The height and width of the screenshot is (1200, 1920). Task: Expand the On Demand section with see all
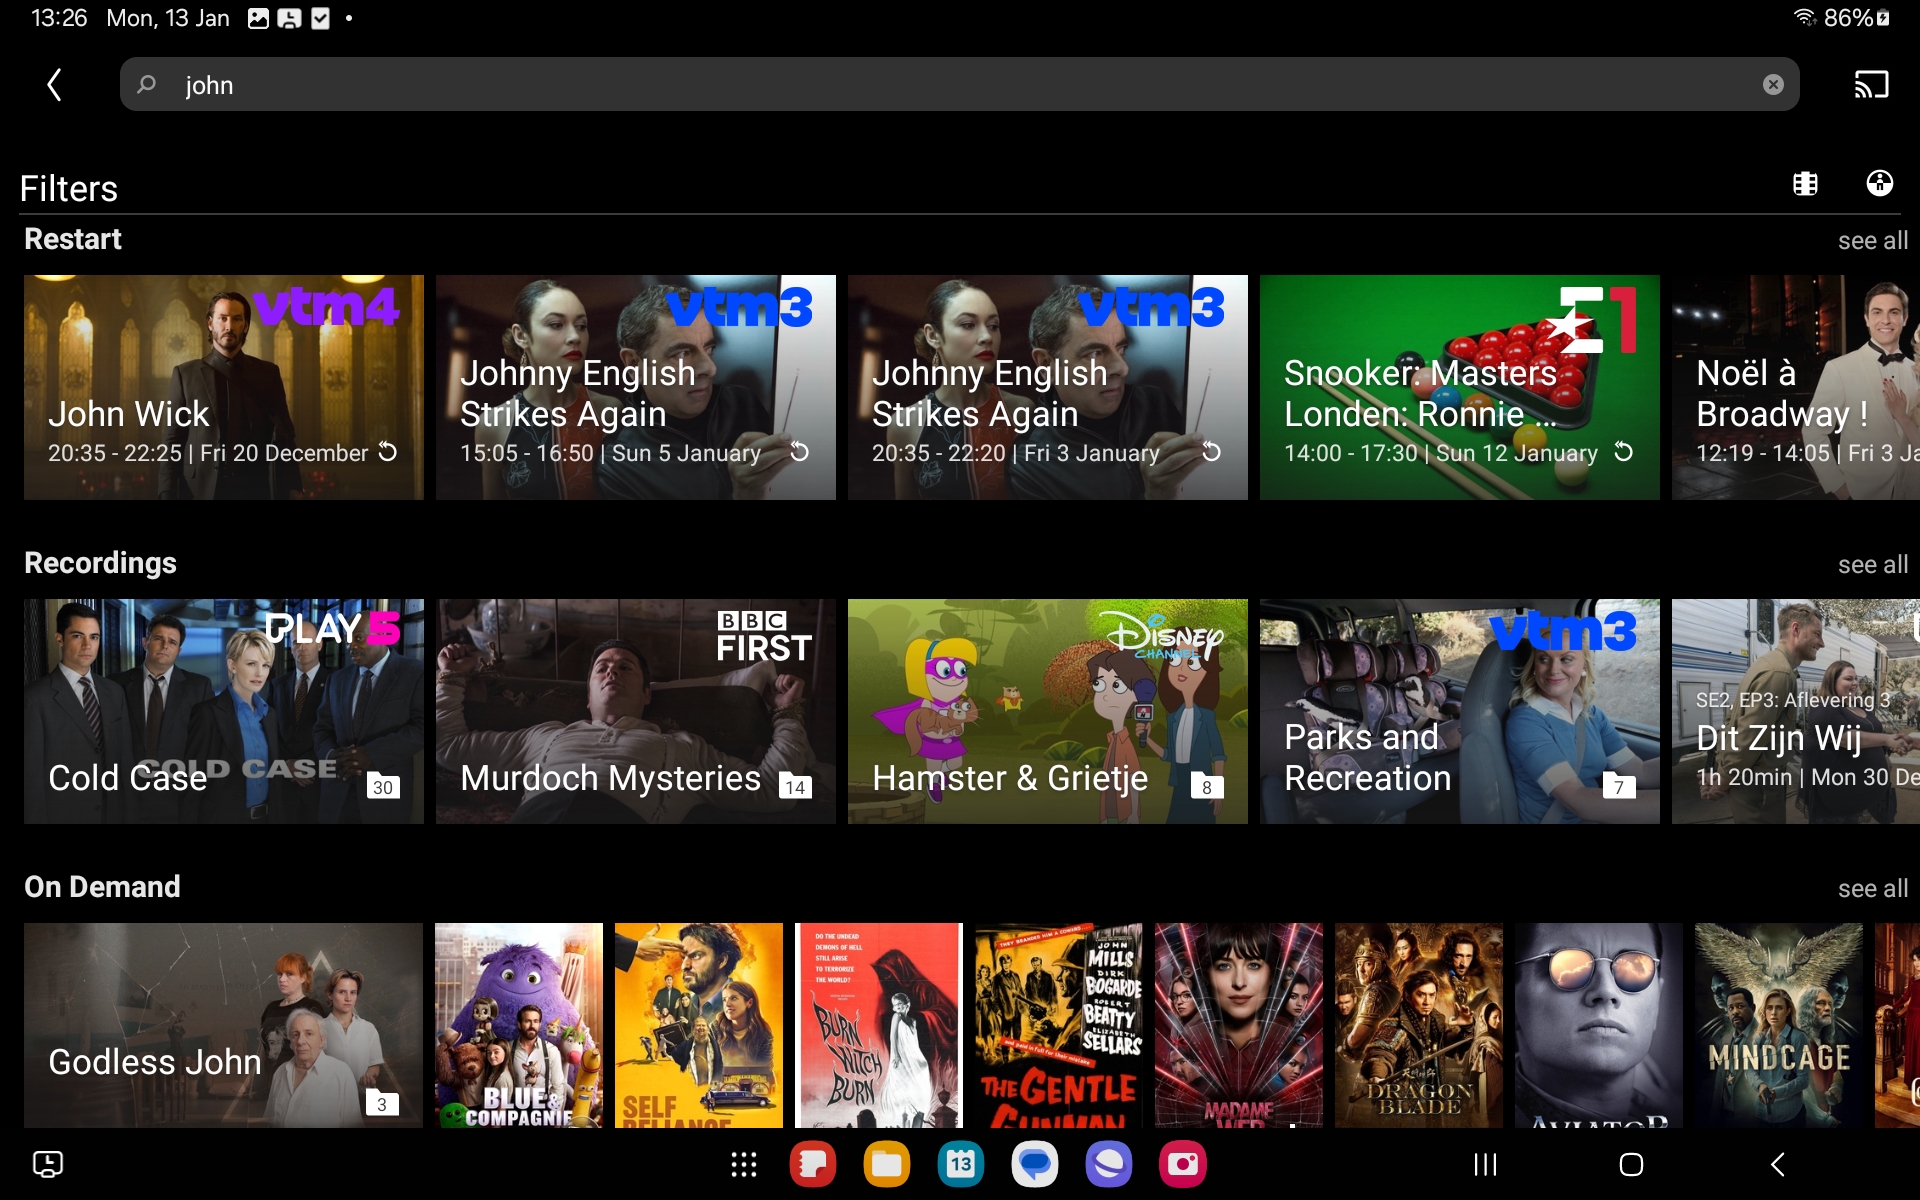coord(1872,889)
